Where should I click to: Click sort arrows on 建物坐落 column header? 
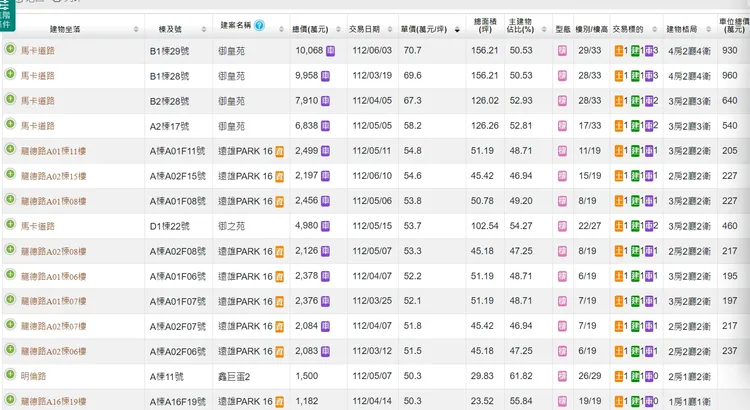[x=136, y=30]
